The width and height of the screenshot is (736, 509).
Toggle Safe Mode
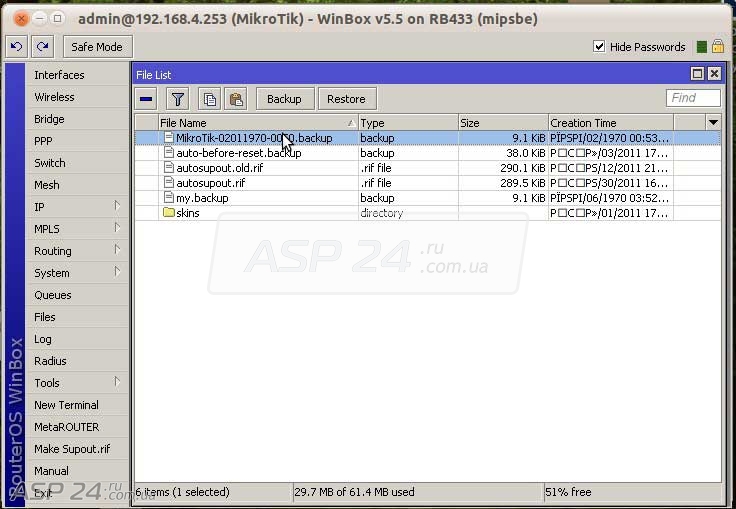coord(98,46)
